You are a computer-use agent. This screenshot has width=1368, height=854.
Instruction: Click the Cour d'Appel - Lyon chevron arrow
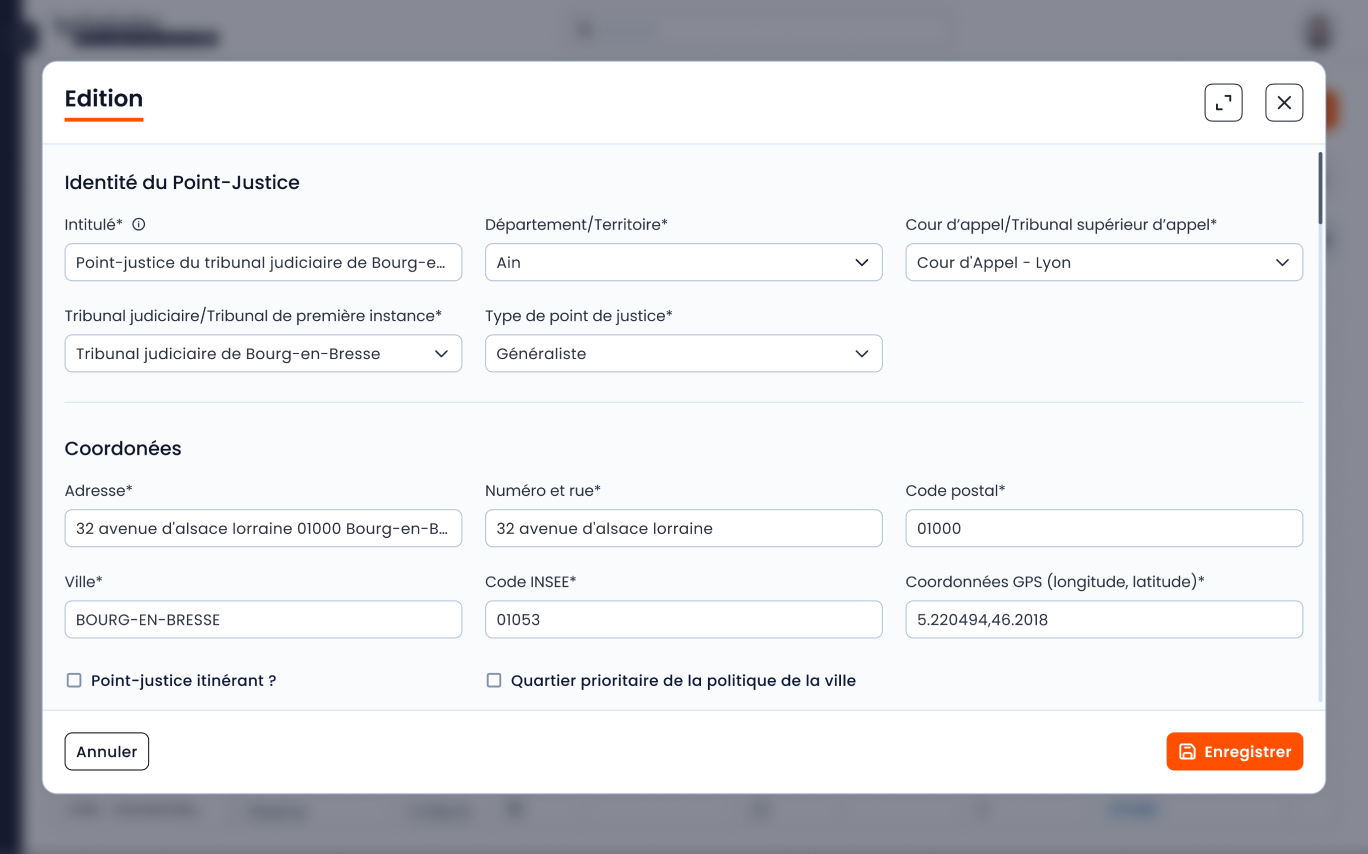(1281, 263)
